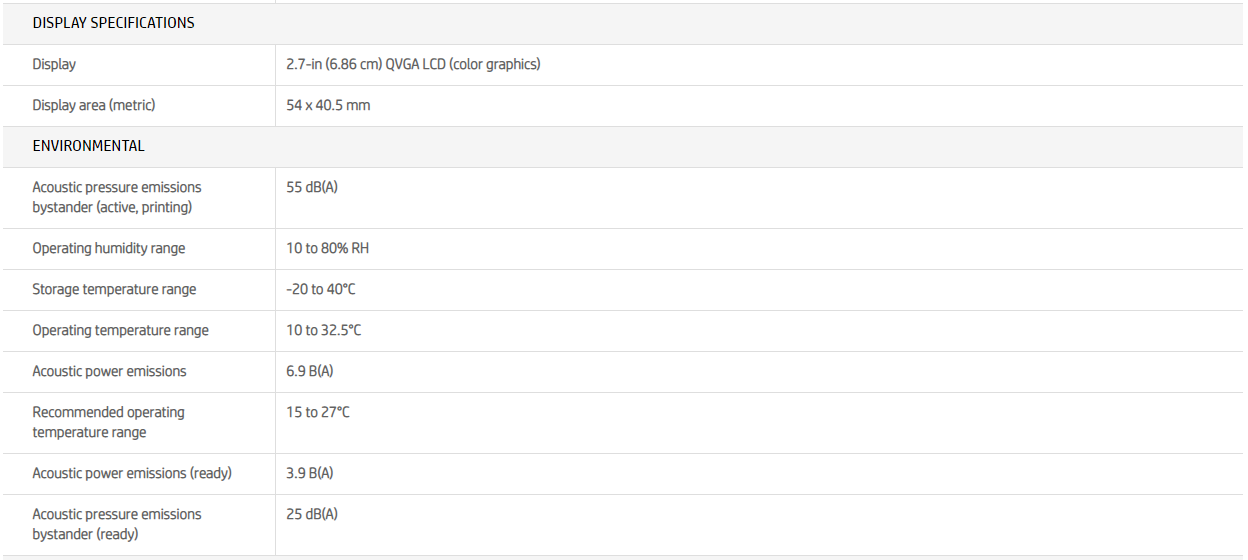Click the 6.9 B(A) value
Viewport: 1248px width, 560px height.
tap(310, 371)
